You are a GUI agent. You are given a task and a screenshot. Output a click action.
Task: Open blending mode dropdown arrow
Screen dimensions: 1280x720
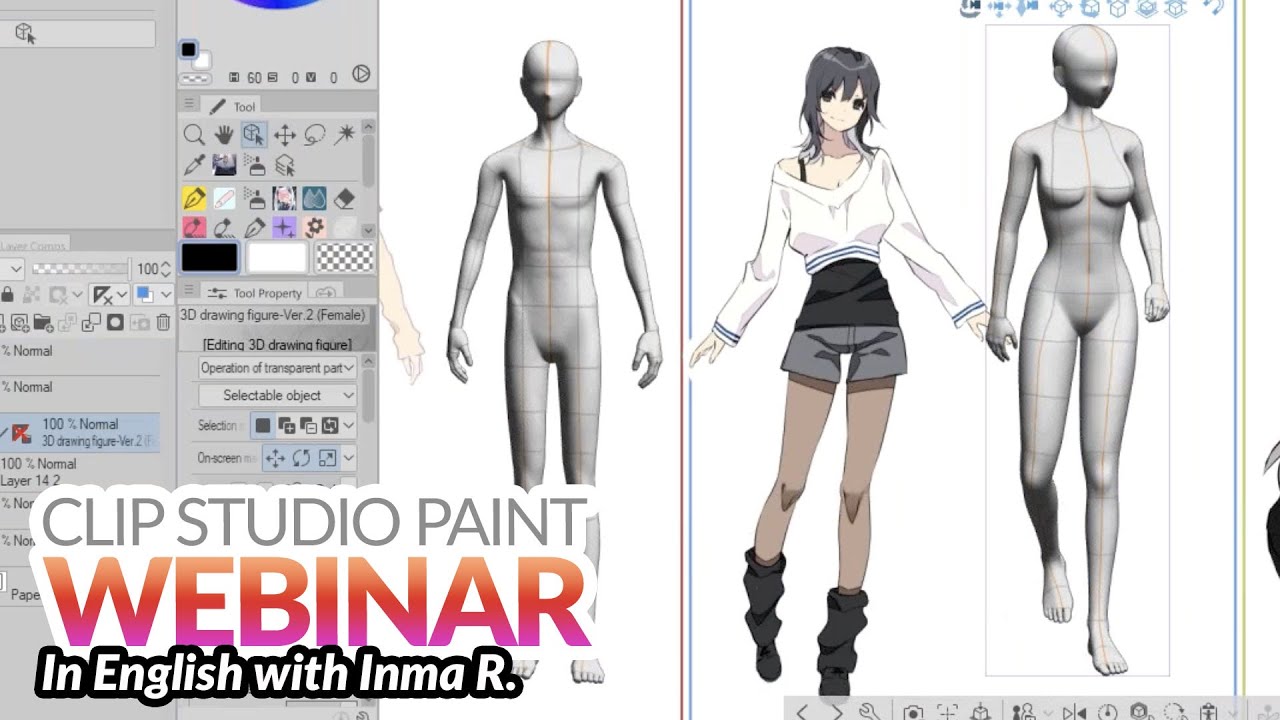tap(15, 269)
